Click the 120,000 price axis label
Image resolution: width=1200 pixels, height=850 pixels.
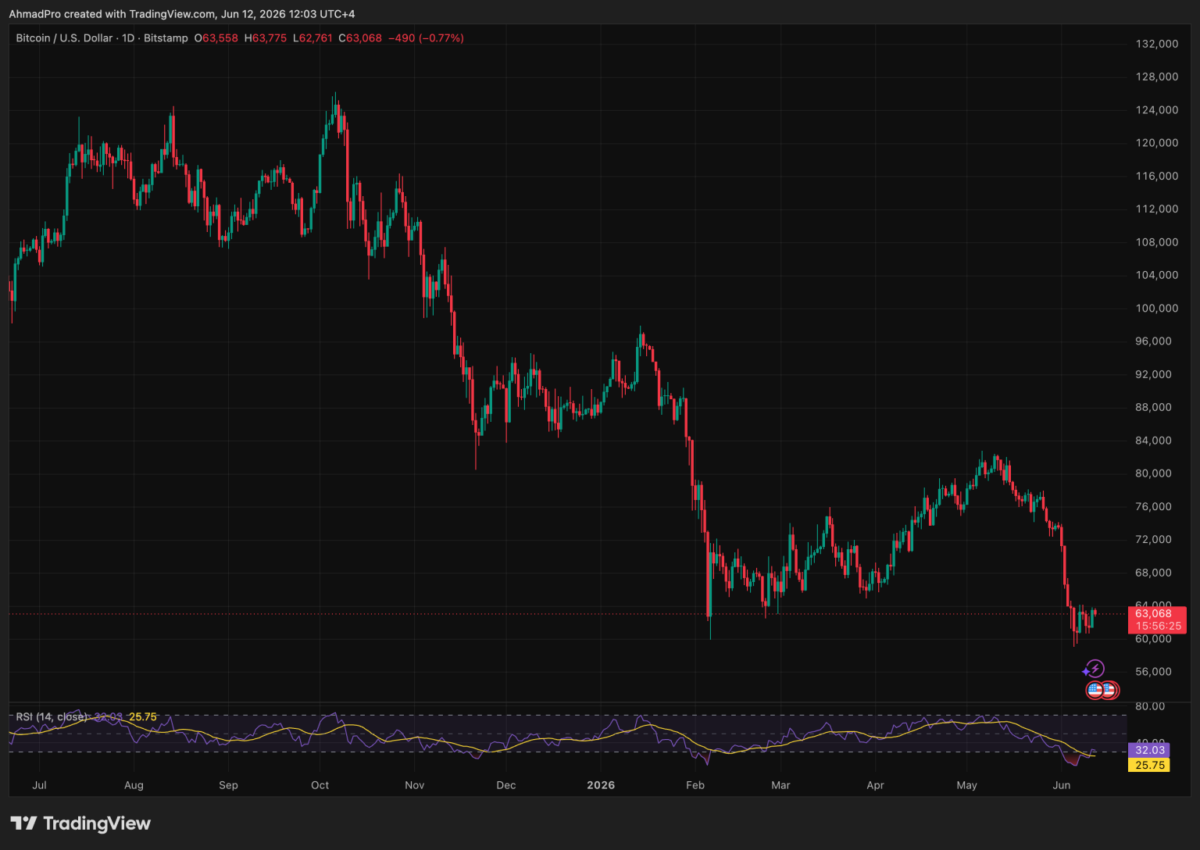[1155, 143]
